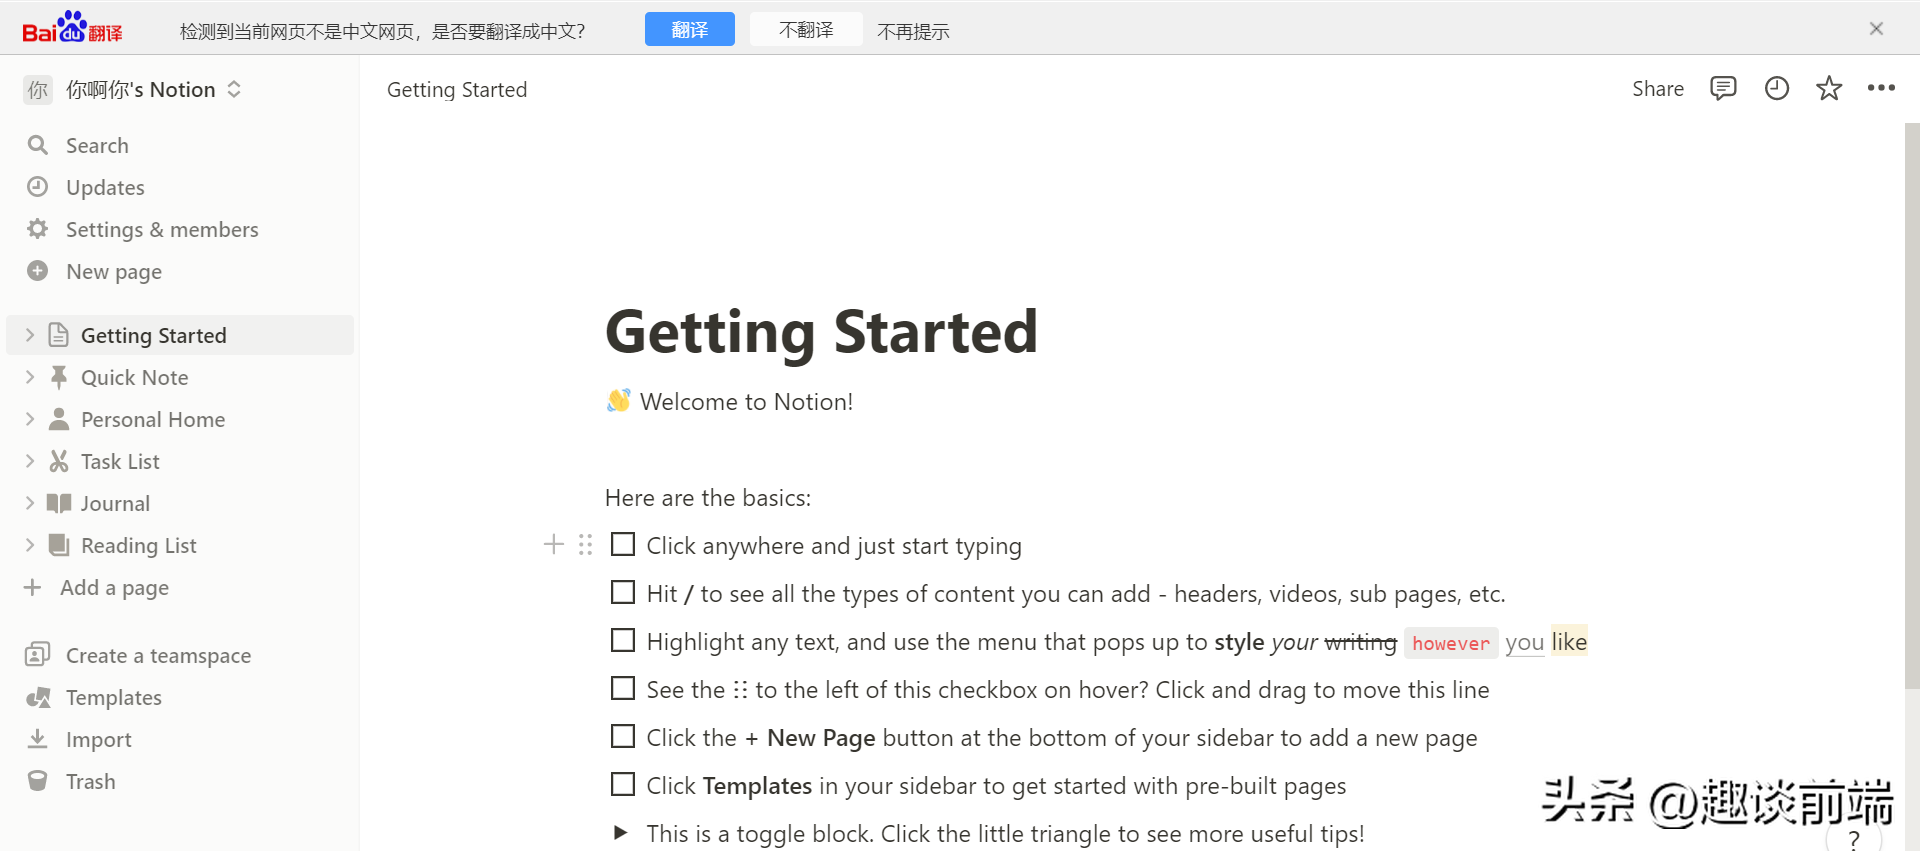This screenshot has height=851, width=1920.
Task: Open page history clock icon
Action: point(1776,89)
